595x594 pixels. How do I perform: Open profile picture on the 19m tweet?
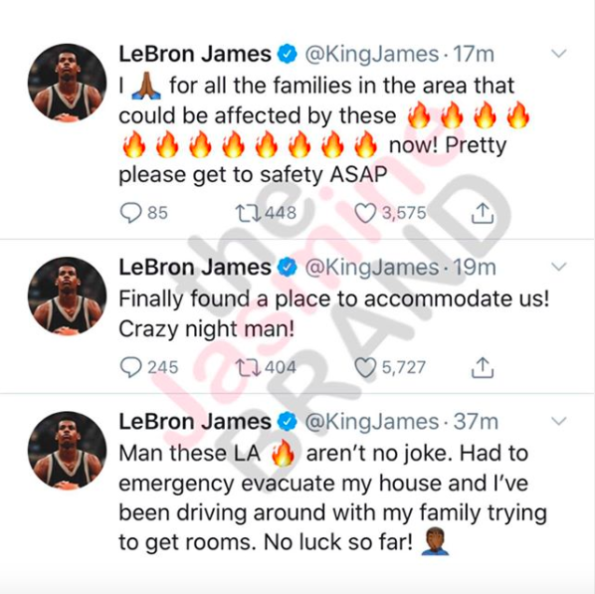tap(67, 296)
